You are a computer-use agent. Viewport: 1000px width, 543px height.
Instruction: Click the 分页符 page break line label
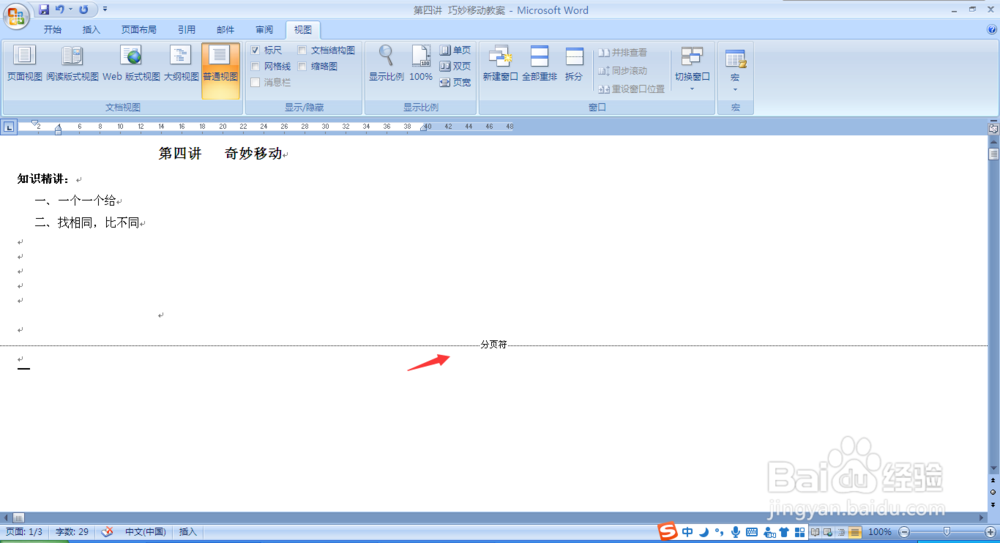(x=494, y=345)
